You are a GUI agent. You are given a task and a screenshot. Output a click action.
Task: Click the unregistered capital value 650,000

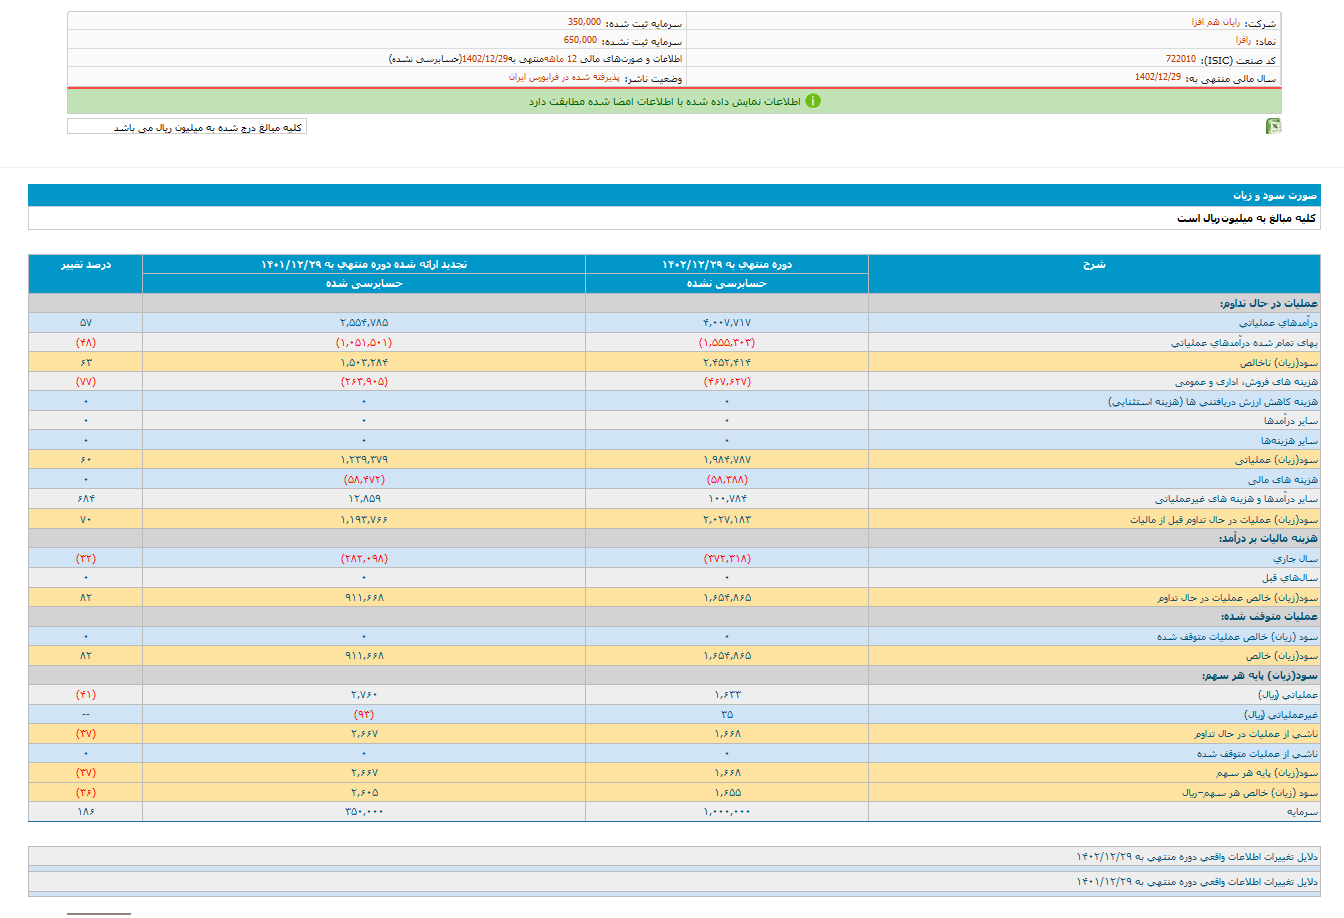[580, 41]
